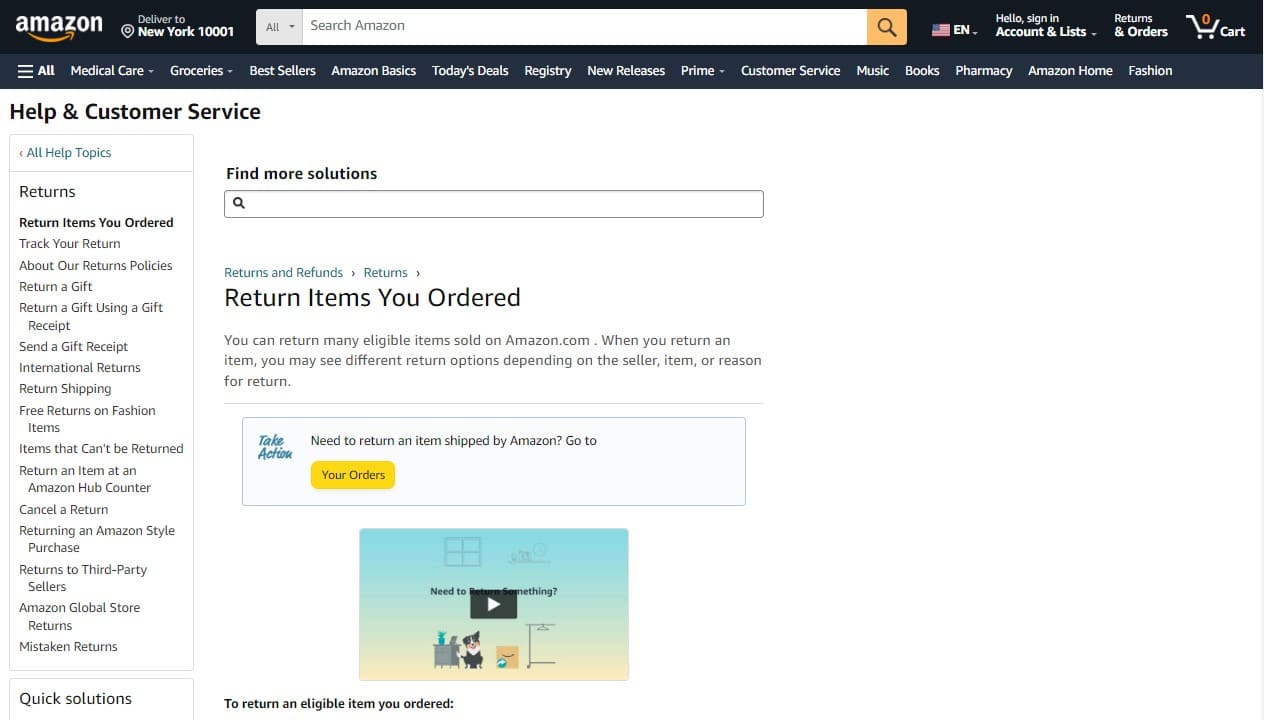
Task: Open the hamburger All menu
Action: pyautogui.click(x=35, y=70)
